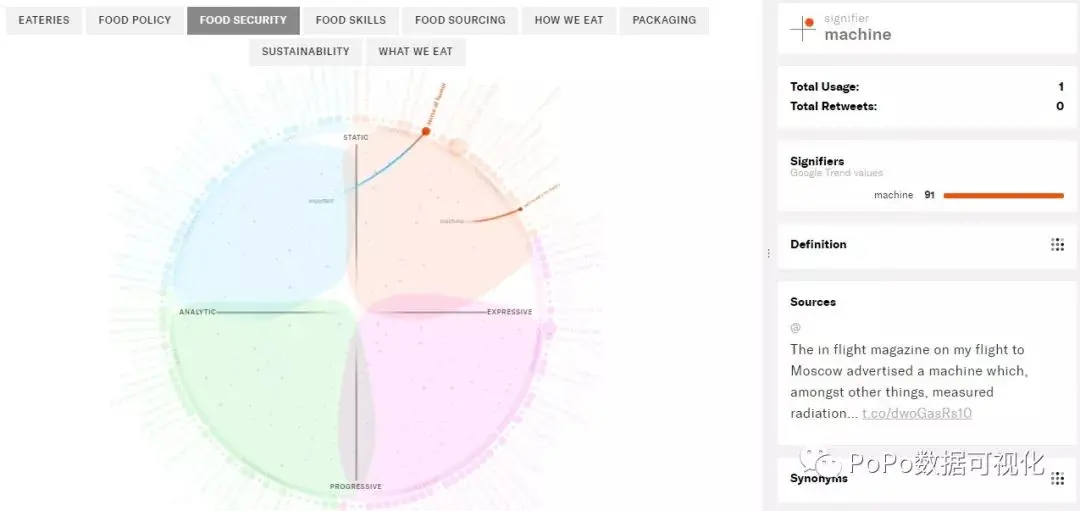Switch to the Eateries tab
Screen dimensions: 1080x511
(44, 20)
